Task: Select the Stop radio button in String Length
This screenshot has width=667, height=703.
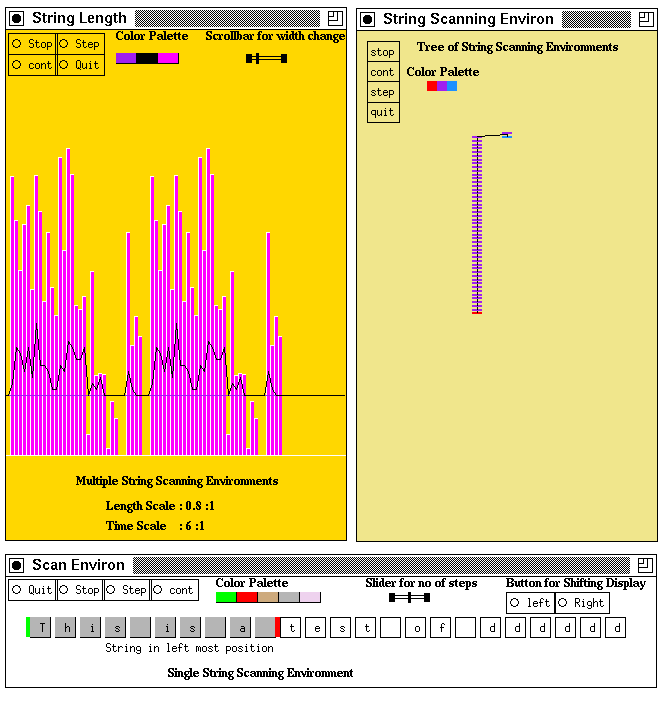Action: (32, 44)
